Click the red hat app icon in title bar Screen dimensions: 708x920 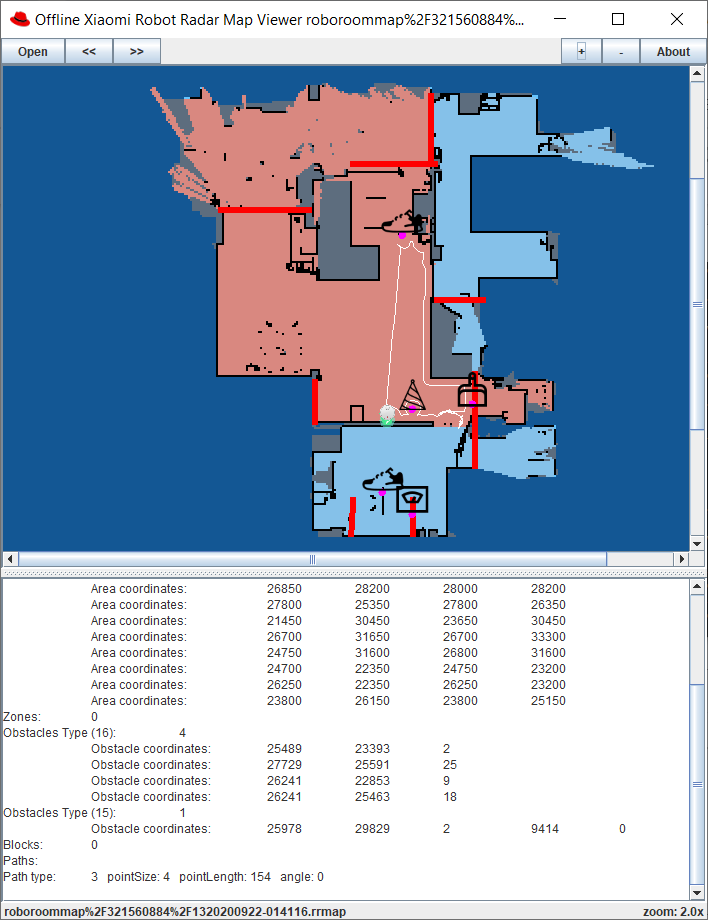(x=19, y=19)
